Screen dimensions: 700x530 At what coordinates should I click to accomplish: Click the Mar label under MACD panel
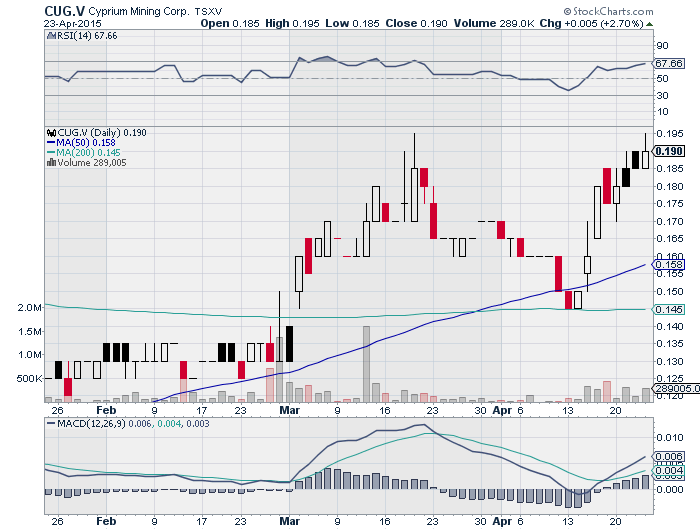(290, 521)
